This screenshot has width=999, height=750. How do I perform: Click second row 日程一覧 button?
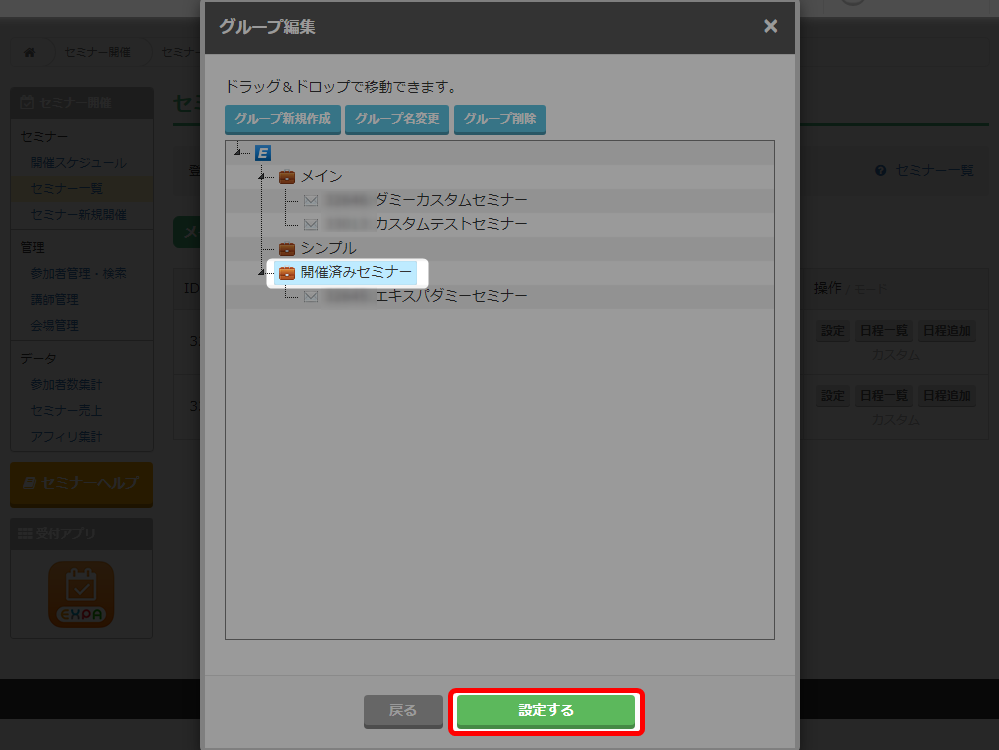click(884, 396)
